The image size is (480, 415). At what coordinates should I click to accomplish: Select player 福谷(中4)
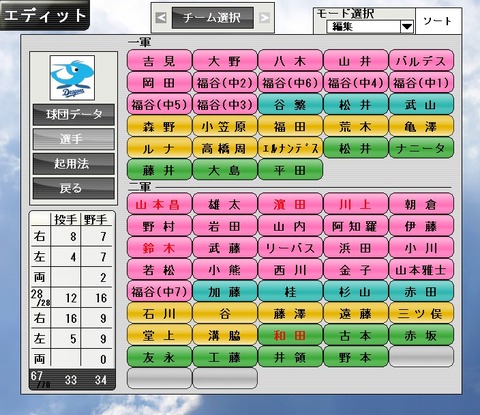click(x=356, y=82)
